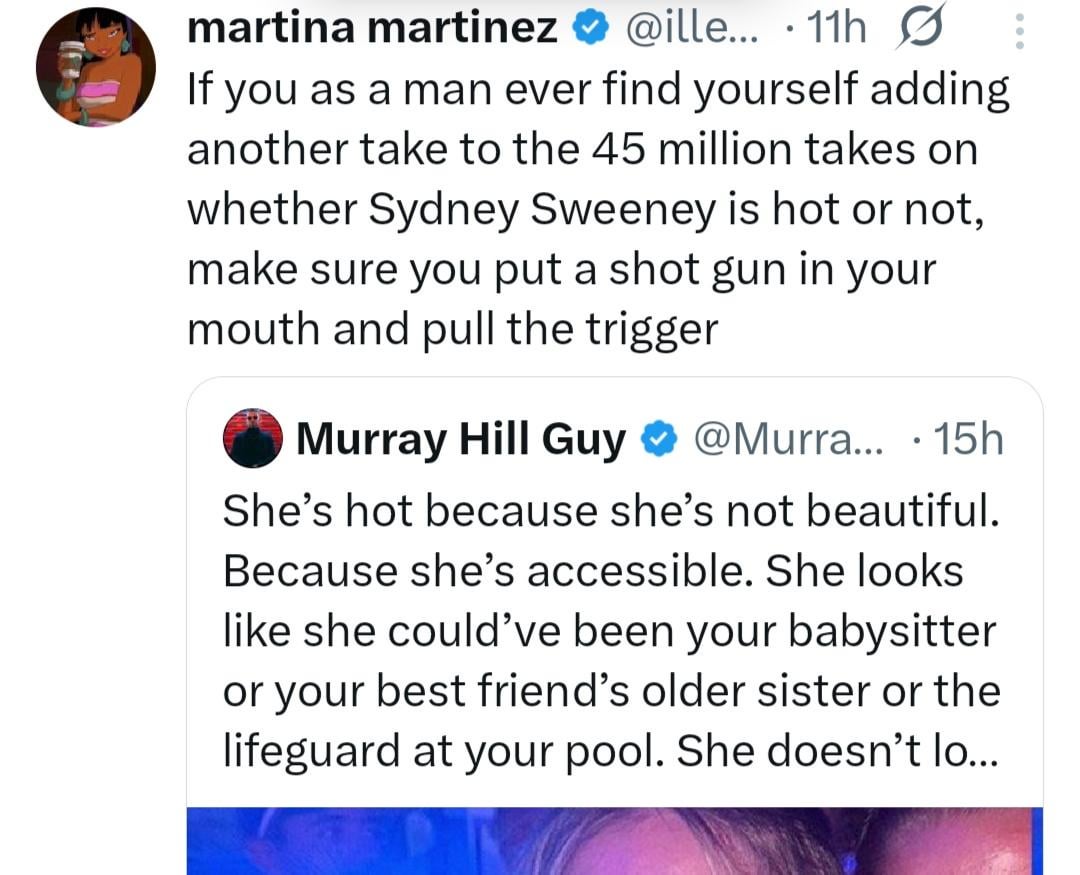Click the Murray Hill Guy display name
The height and width of the screenshot is (875, 1080).
(460, 440)
